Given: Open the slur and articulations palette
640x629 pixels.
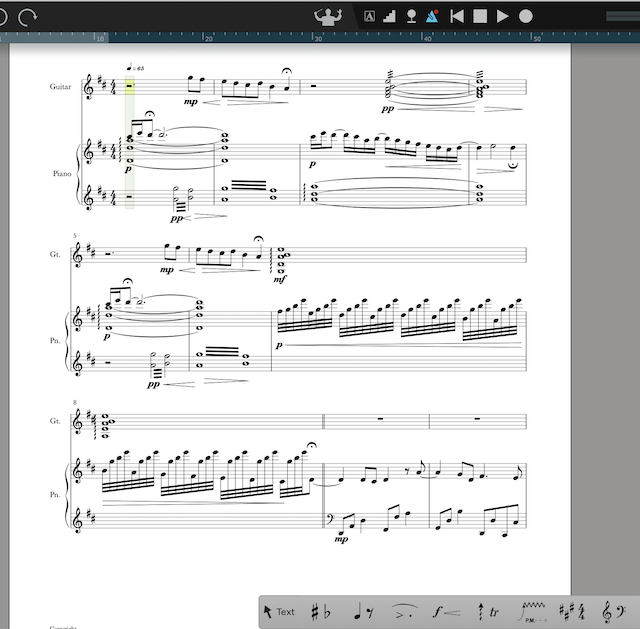Looking at the screenshot, I should coord(403,611).
